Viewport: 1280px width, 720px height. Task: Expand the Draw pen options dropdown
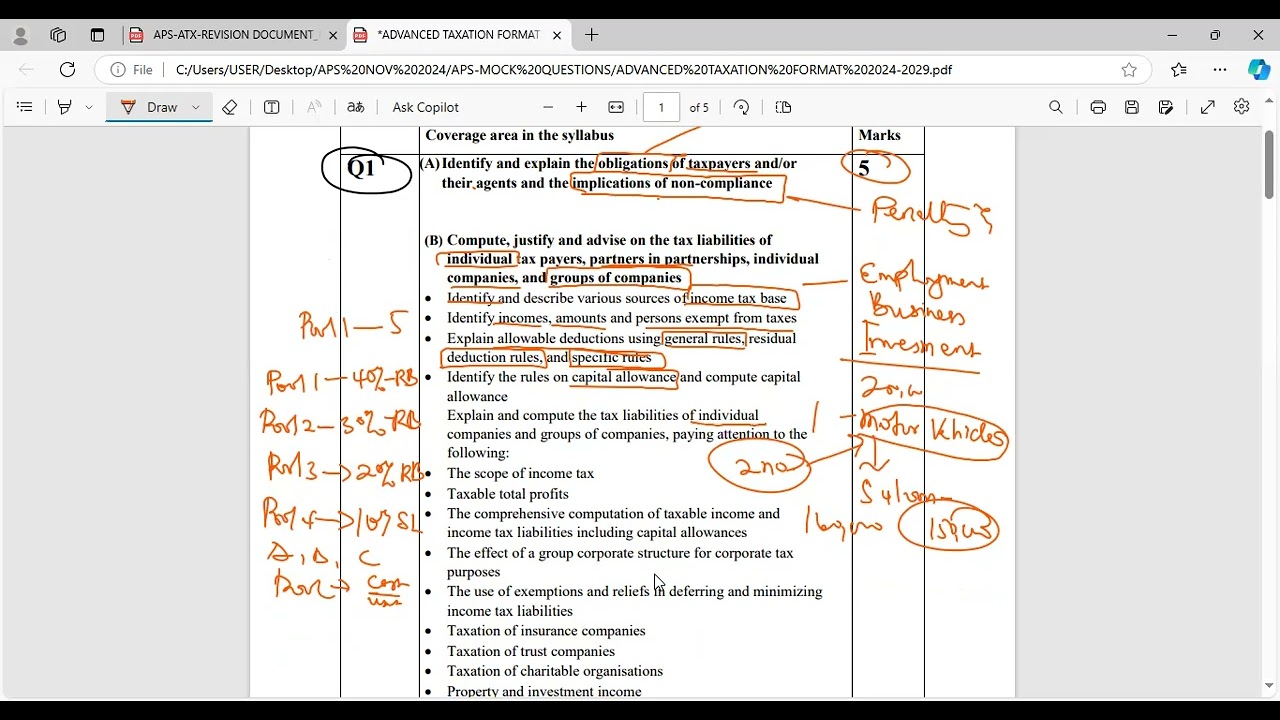click(196, 107)
